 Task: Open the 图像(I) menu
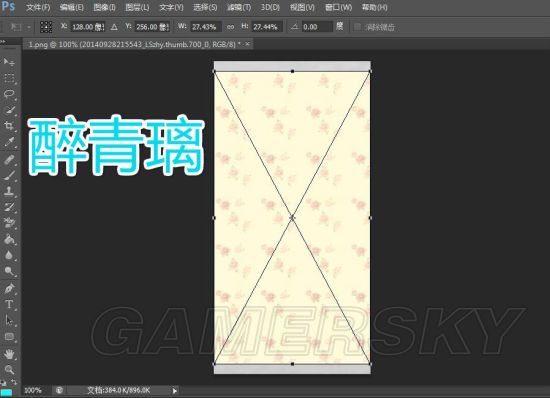tap(104, 7)
